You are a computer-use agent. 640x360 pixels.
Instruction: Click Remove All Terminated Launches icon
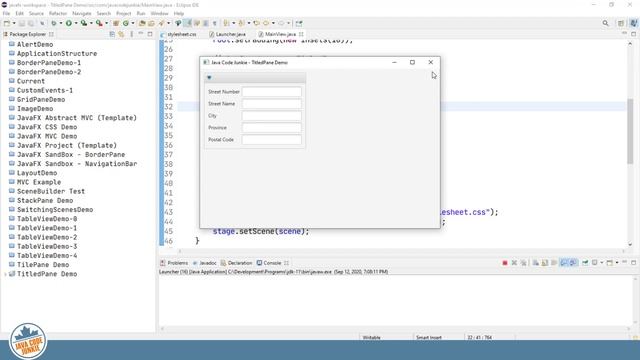click(x=523, y=263)
